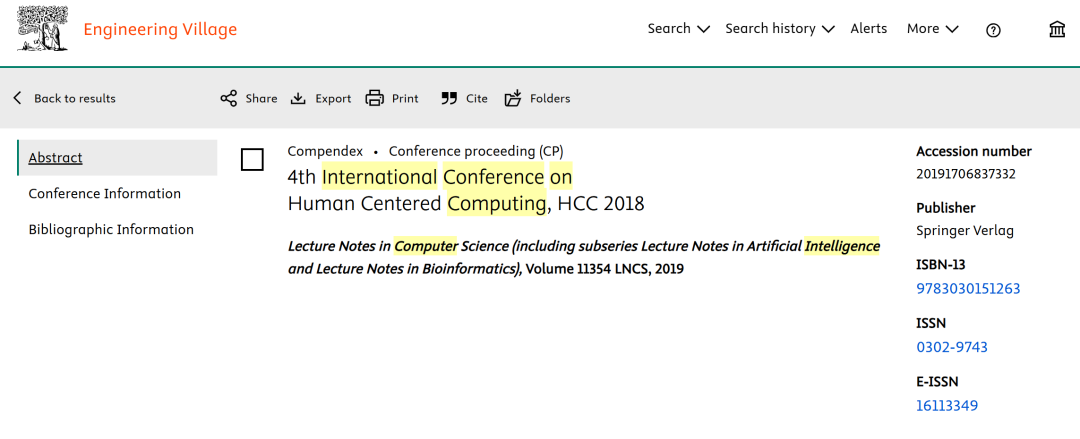Click the Cite quotation icon
The image size is (1080, 439).
[449, 99]
